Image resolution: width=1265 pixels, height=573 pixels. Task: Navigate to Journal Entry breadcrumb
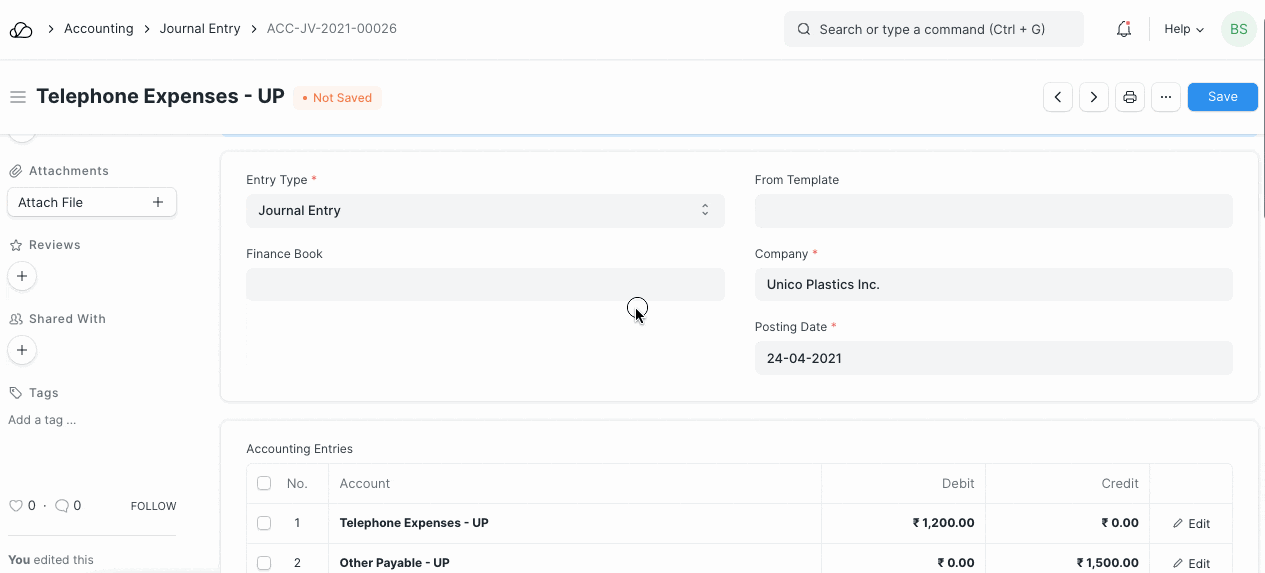coord(200,29)
